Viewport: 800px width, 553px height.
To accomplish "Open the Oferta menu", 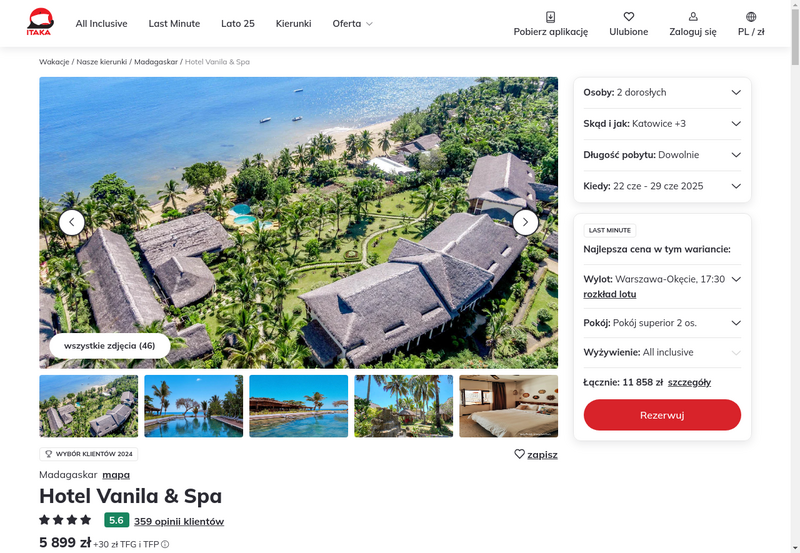I will coord(353,23).
